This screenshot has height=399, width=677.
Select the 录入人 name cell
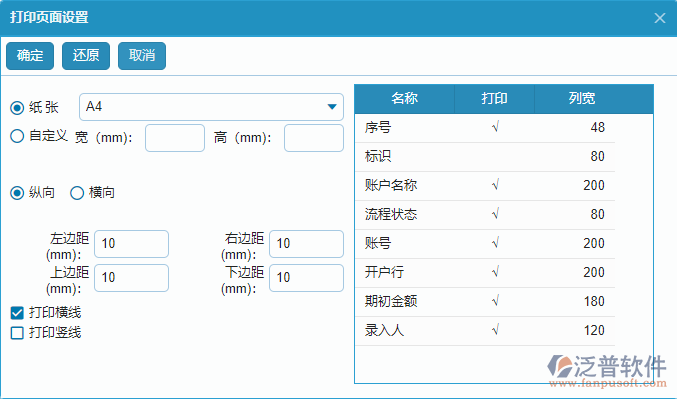tap(405, 331)
